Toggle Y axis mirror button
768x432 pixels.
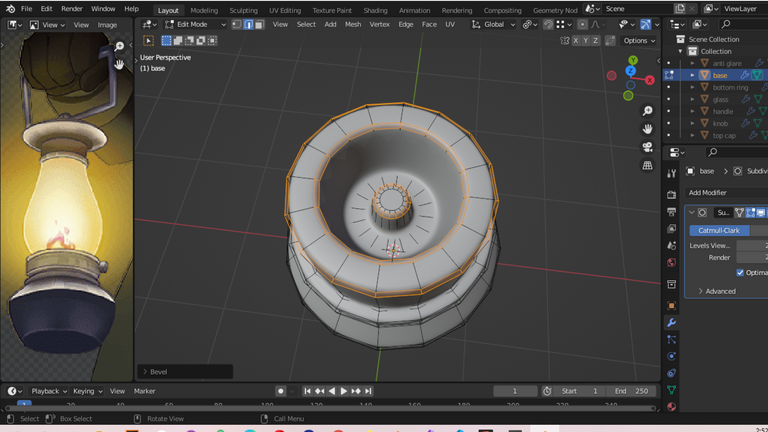click(585, 41)
